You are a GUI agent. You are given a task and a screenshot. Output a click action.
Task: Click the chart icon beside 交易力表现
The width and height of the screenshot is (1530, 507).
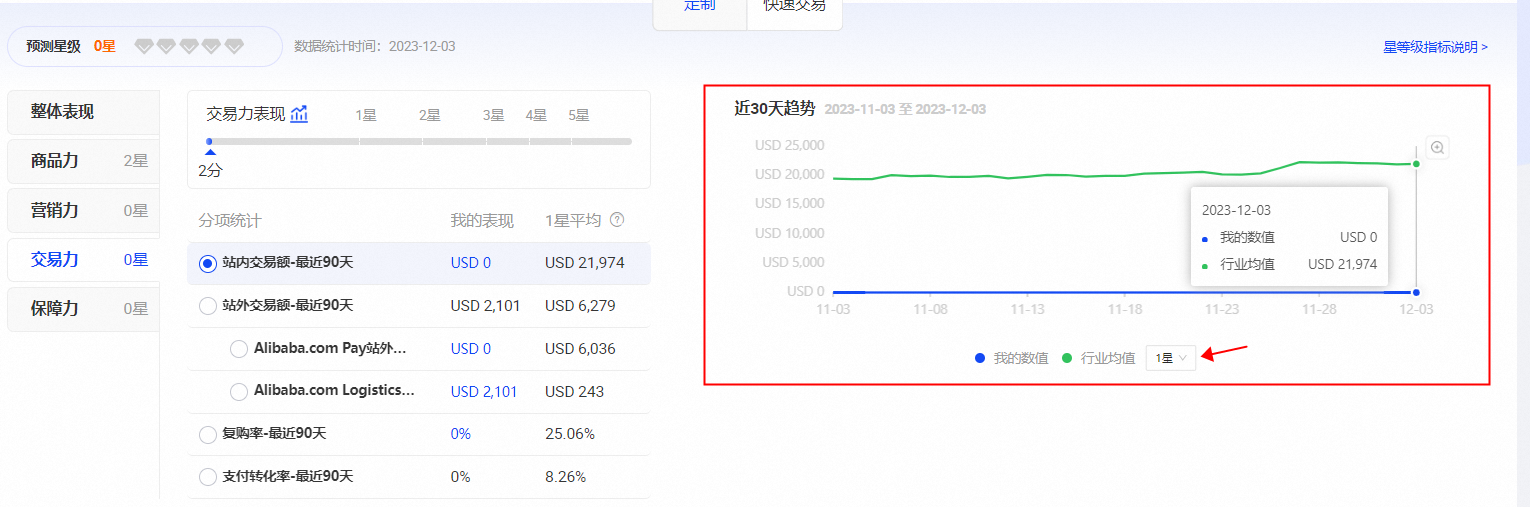click(299, 114)
